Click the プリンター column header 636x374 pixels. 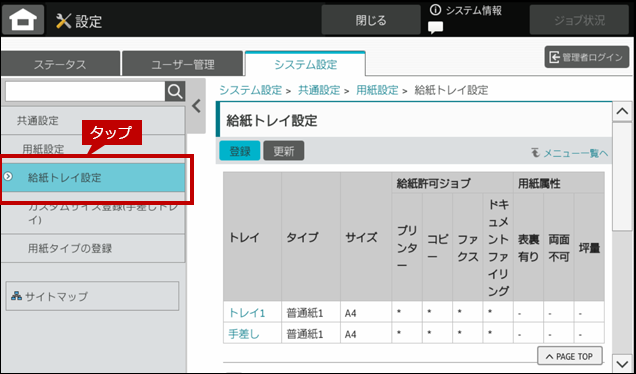click(407, 247)
